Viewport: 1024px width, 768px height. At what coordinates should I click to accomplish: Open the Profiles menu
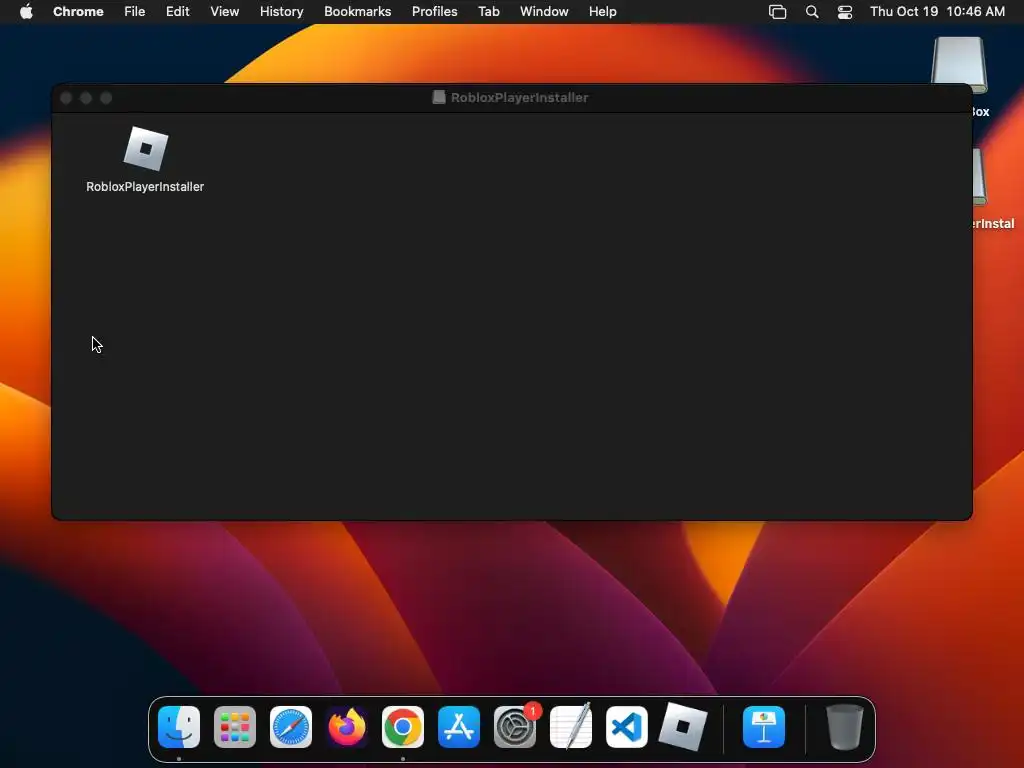(435, 11)
